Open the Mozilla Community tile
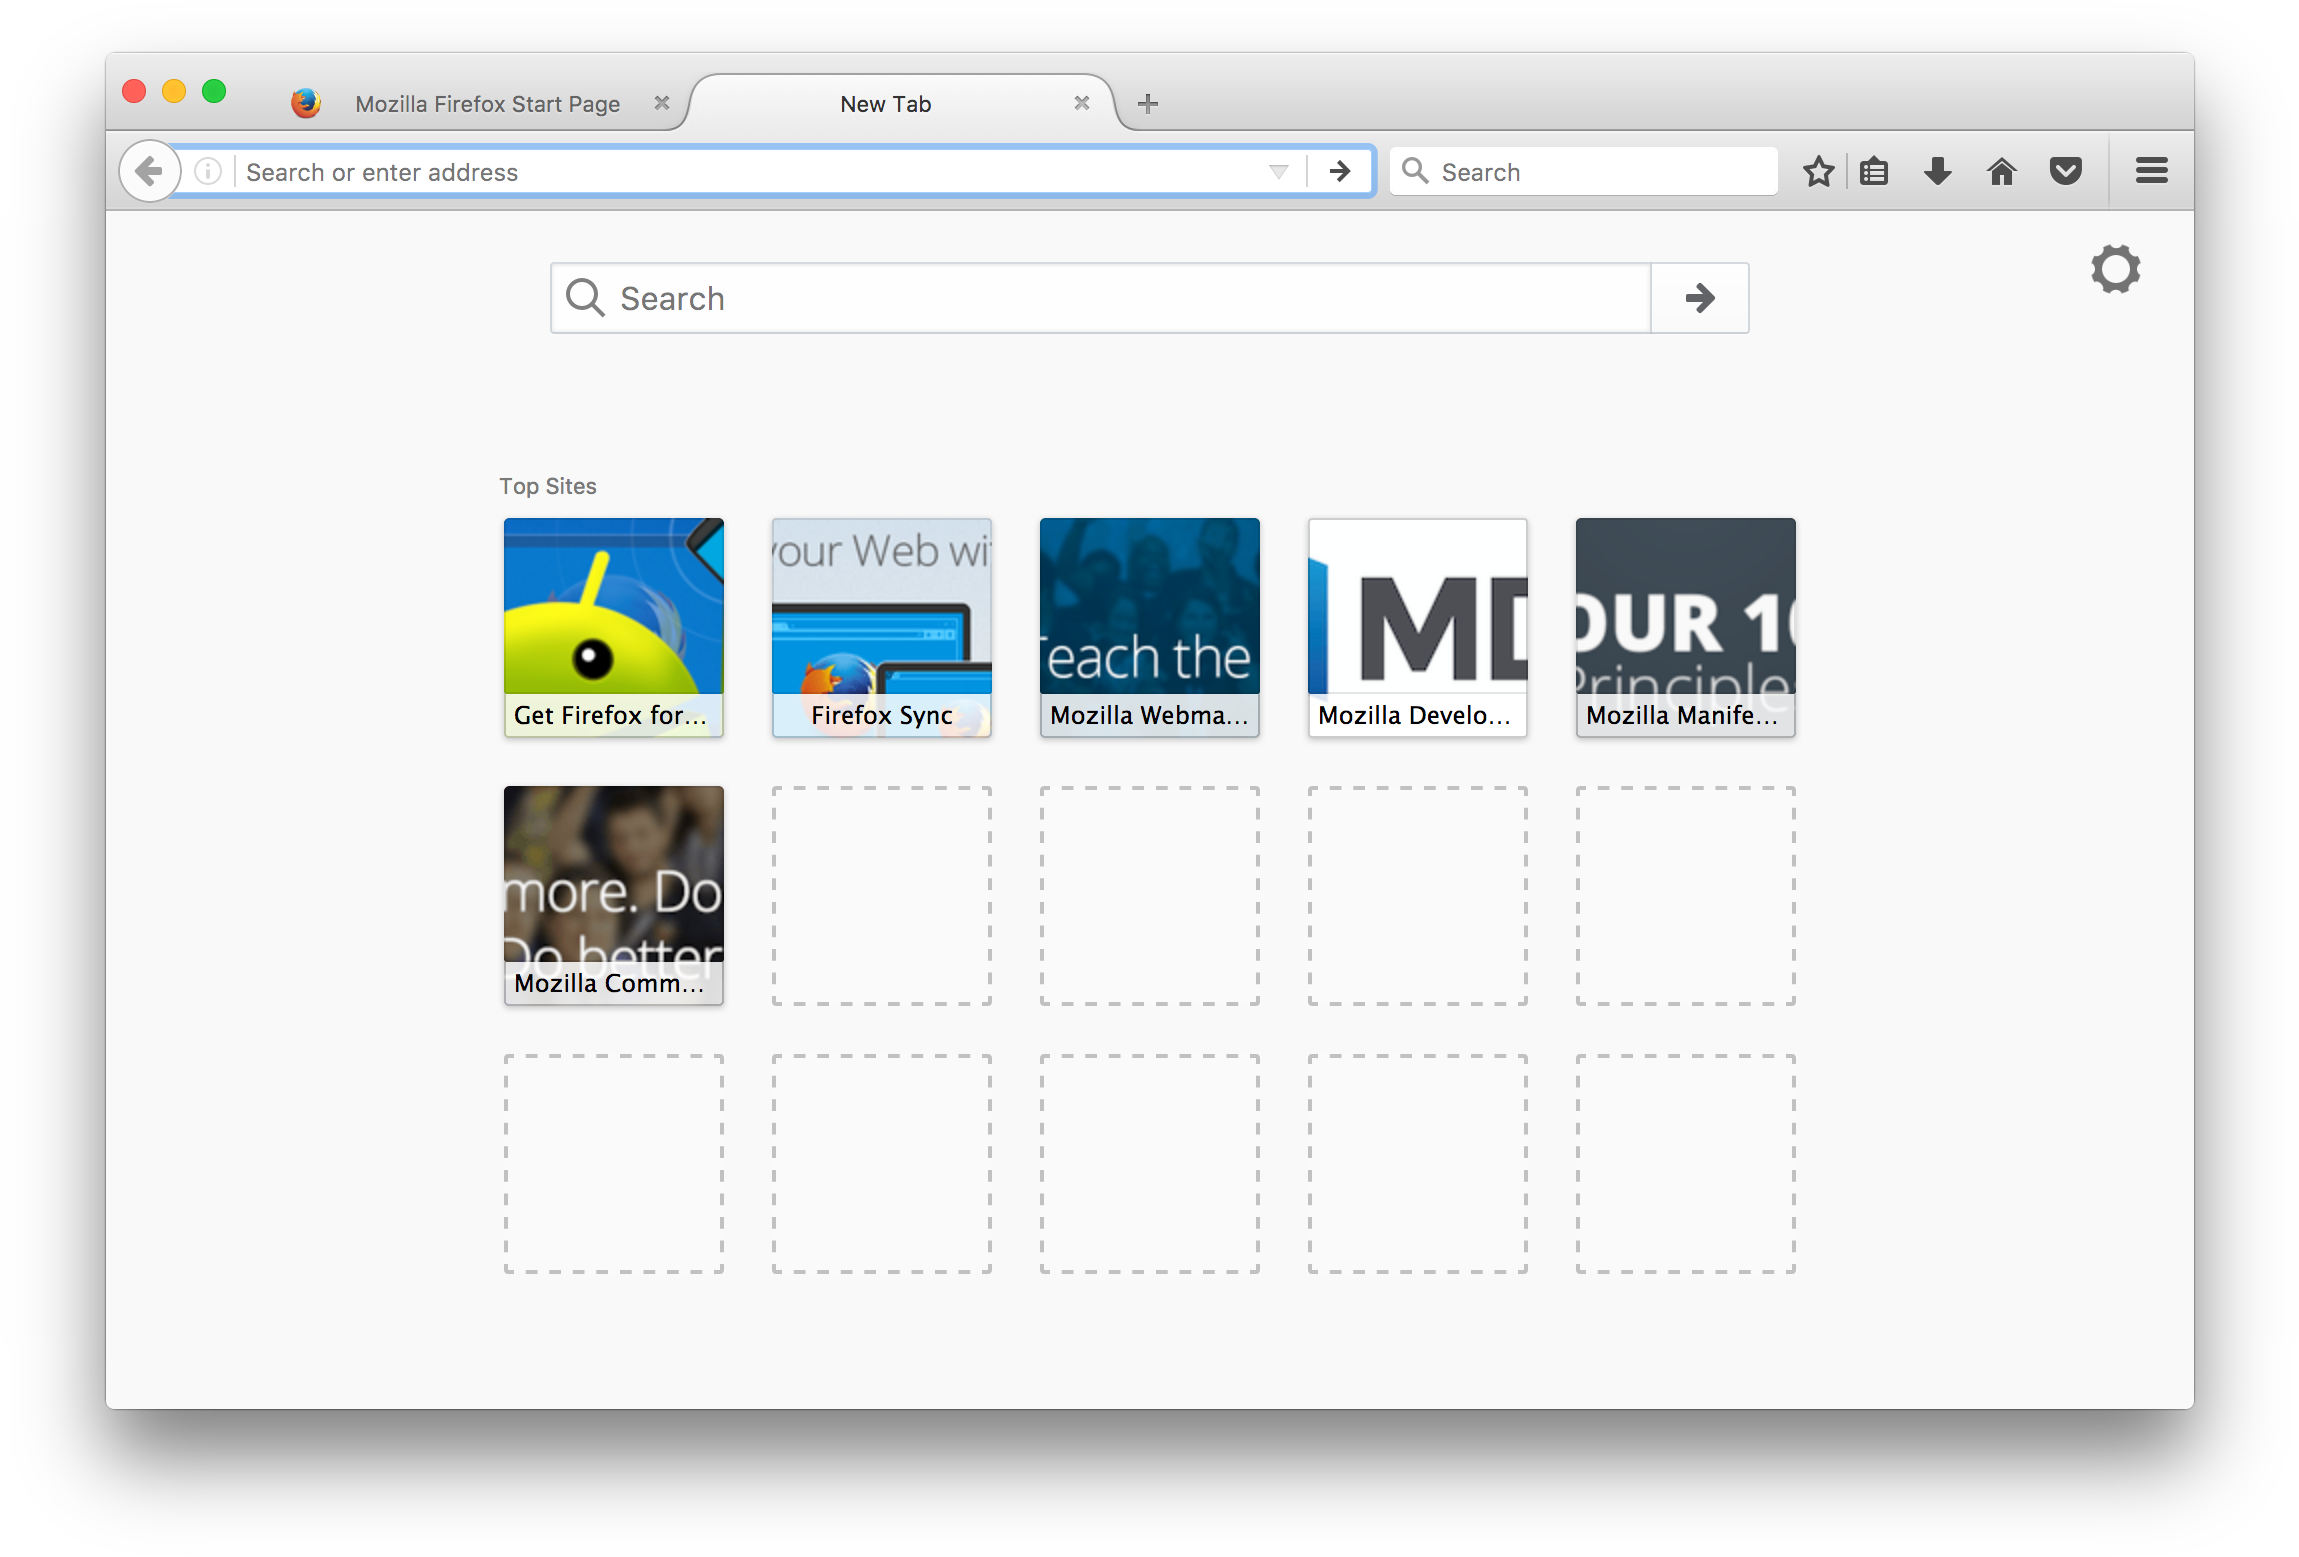Image resolution: width=2299 pixels, height=1557 pixels. (x=614, y=895)
